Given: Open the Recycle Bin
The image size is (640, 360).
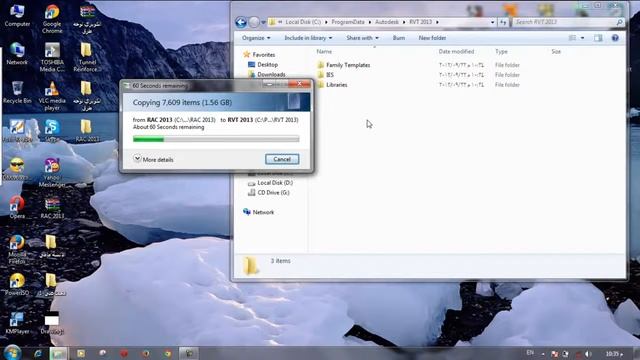Looking at the screenshot, I should [x=17, y=92].
